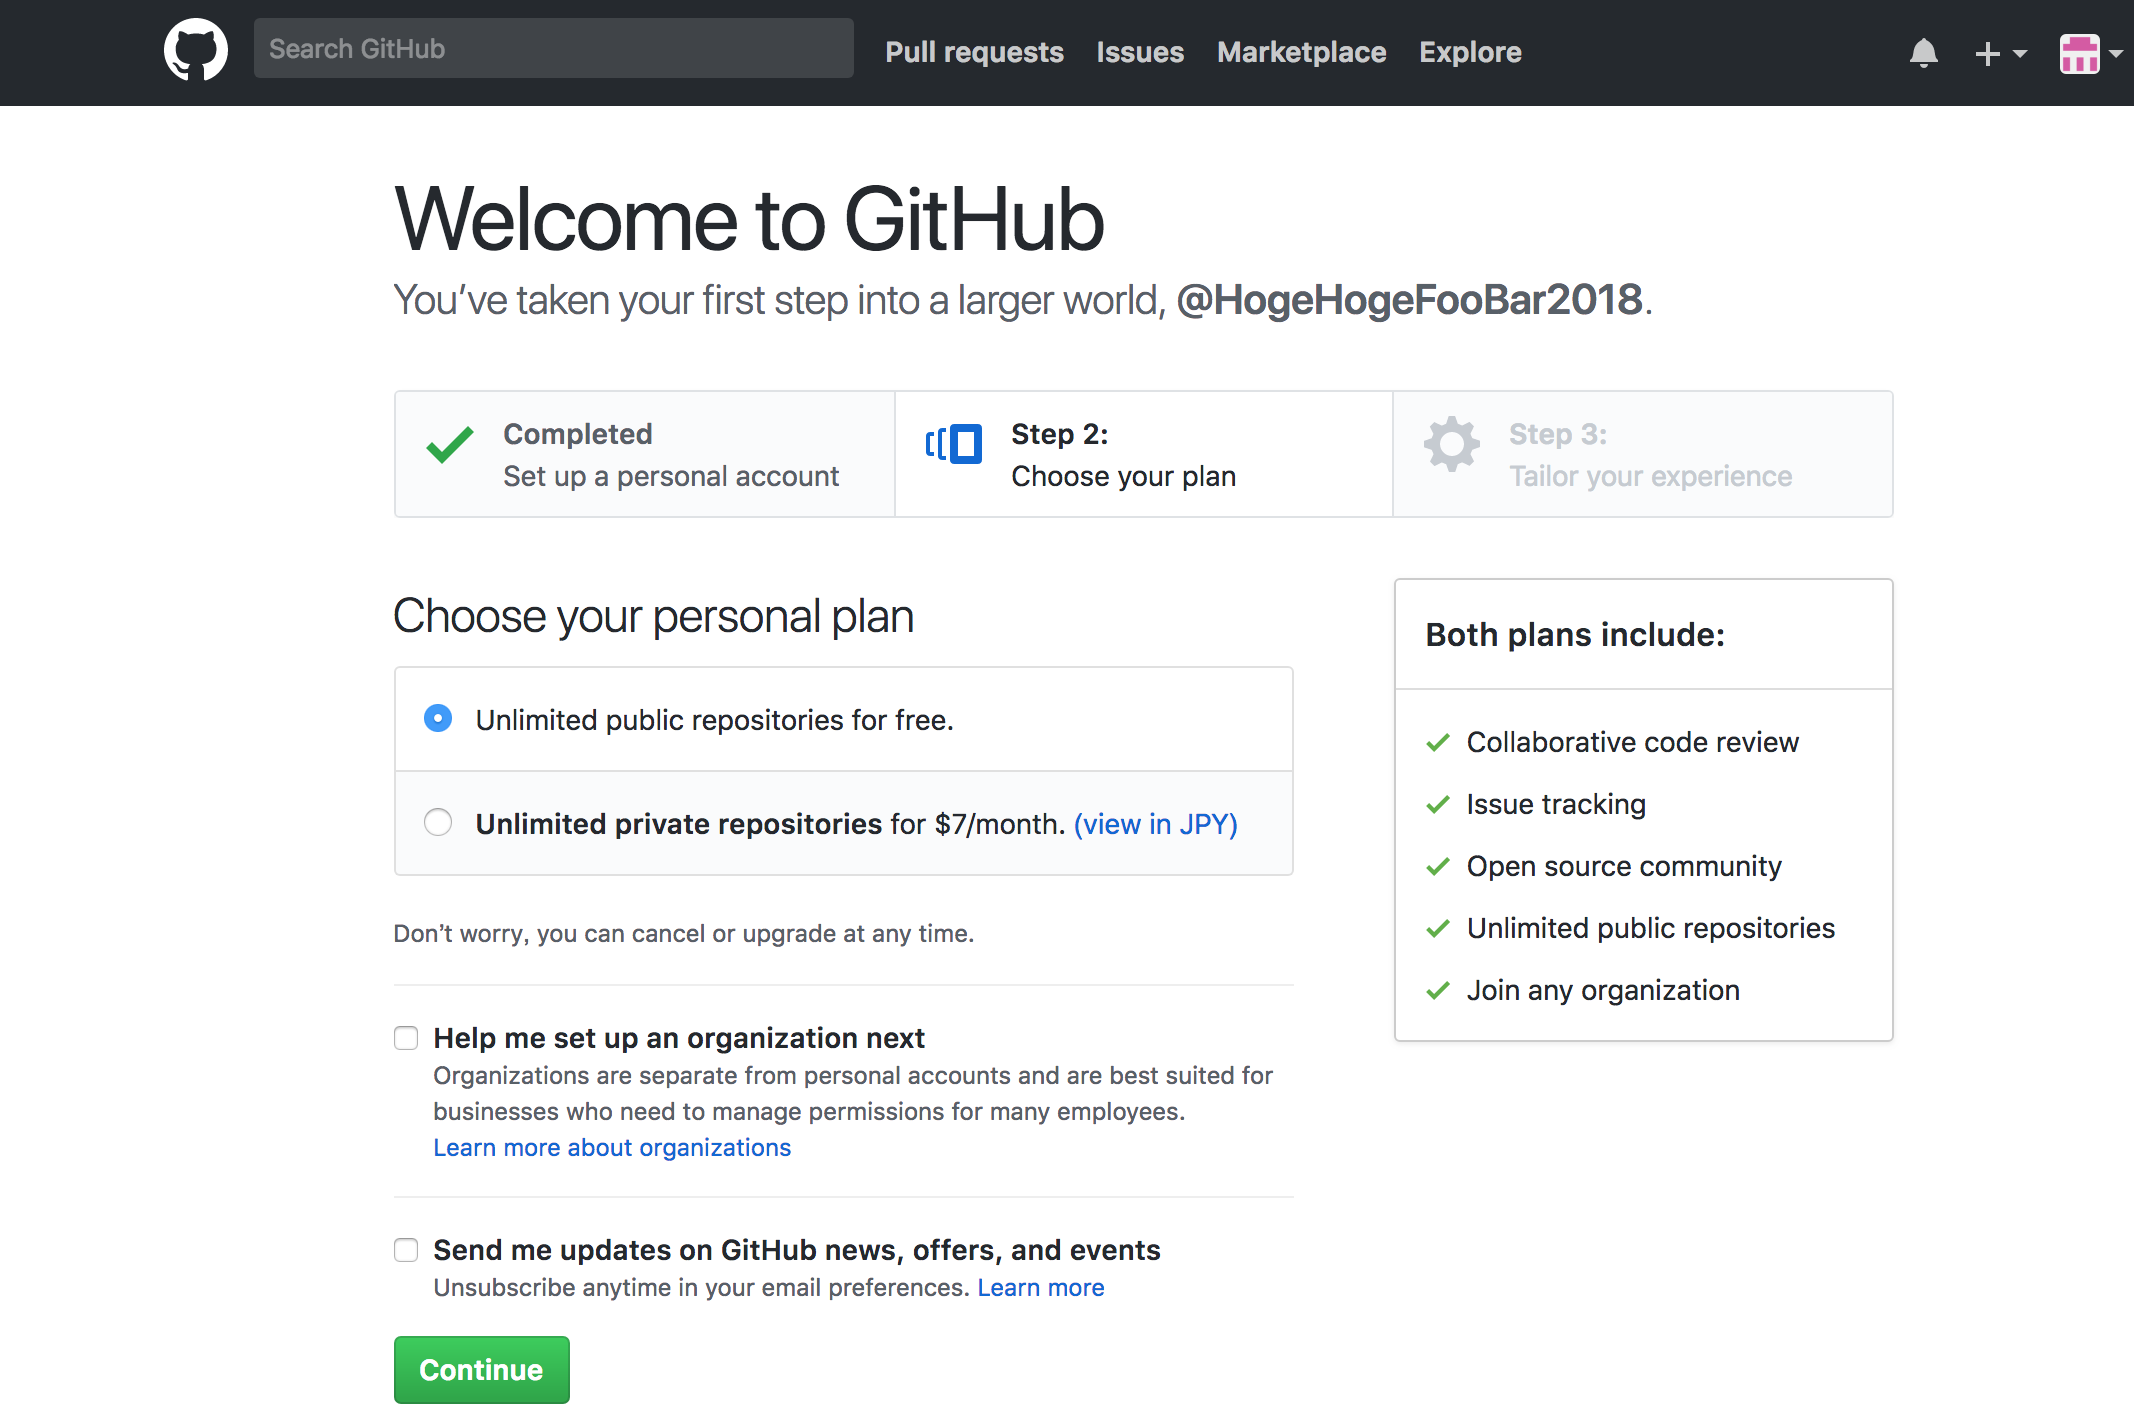Click the @HogeHogeFooBar2018 username text
Screen dimensions: 2134x1428
pos(1410,300)
